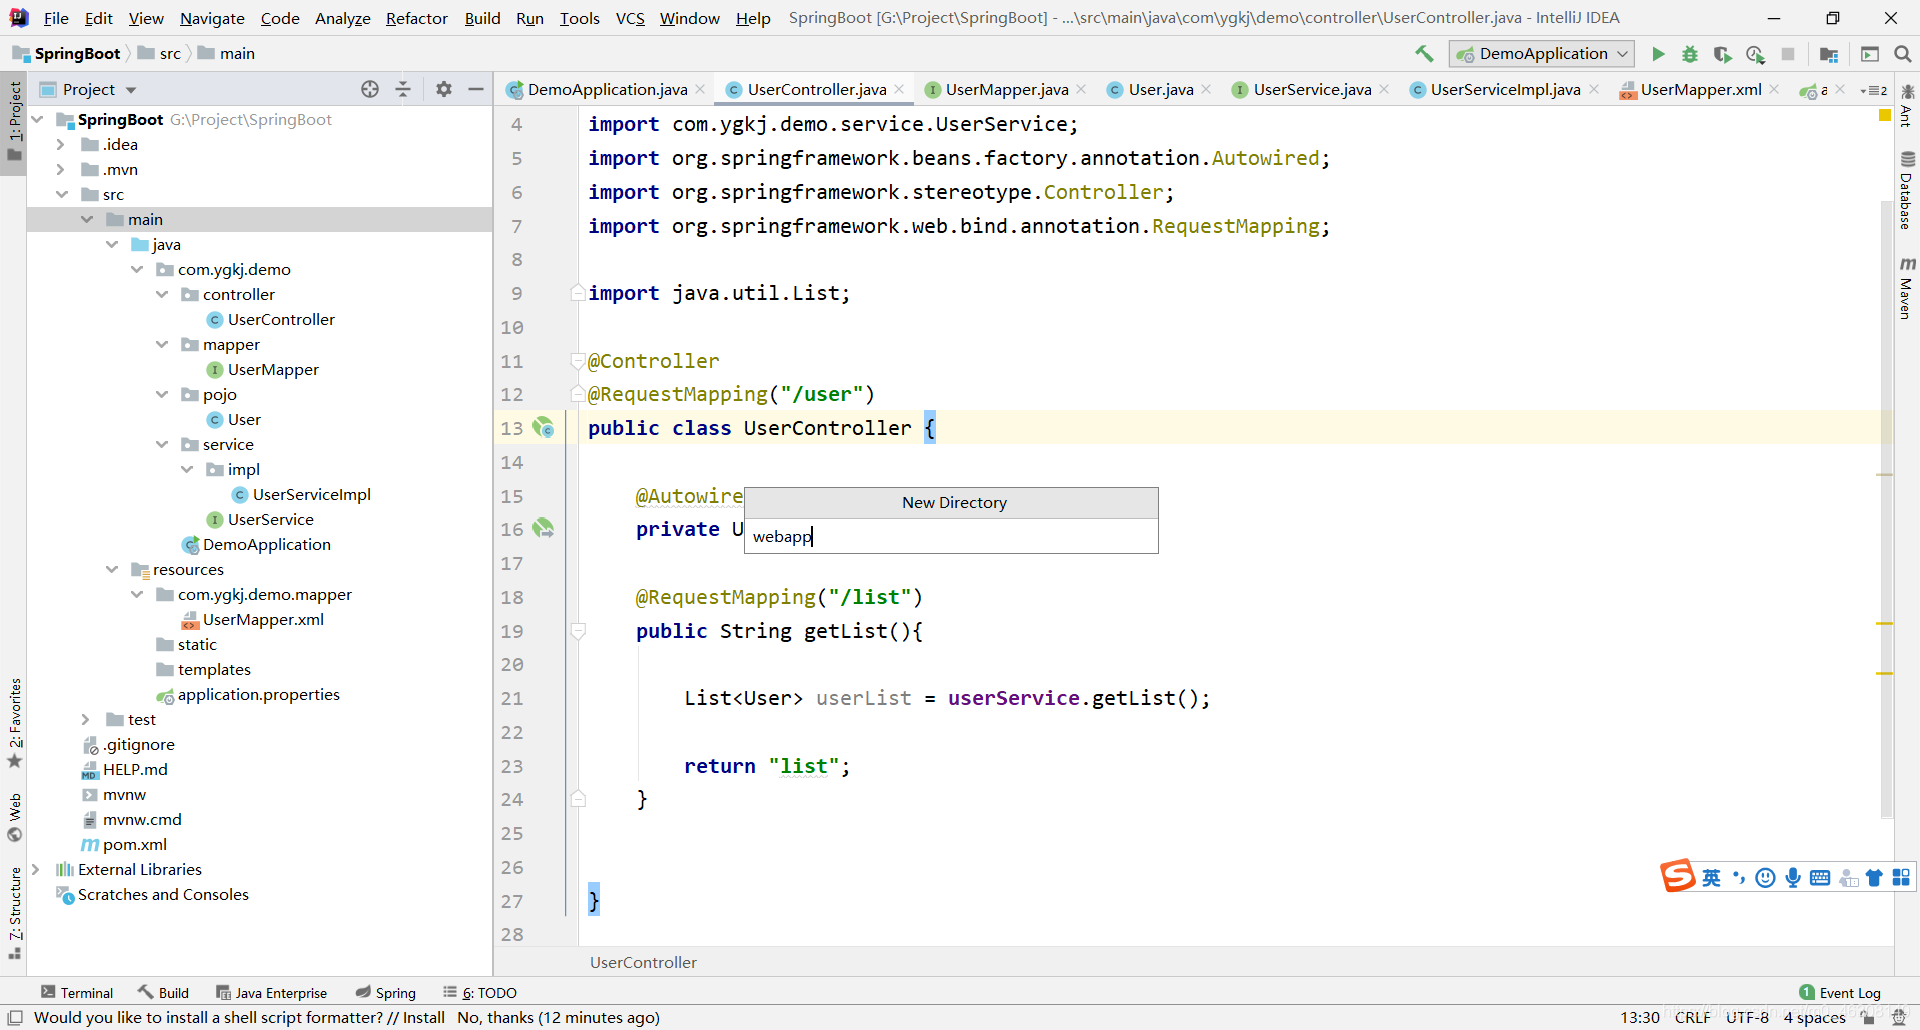
Task: Open Project panel settings gear
Action: click(x=444, y=89)
